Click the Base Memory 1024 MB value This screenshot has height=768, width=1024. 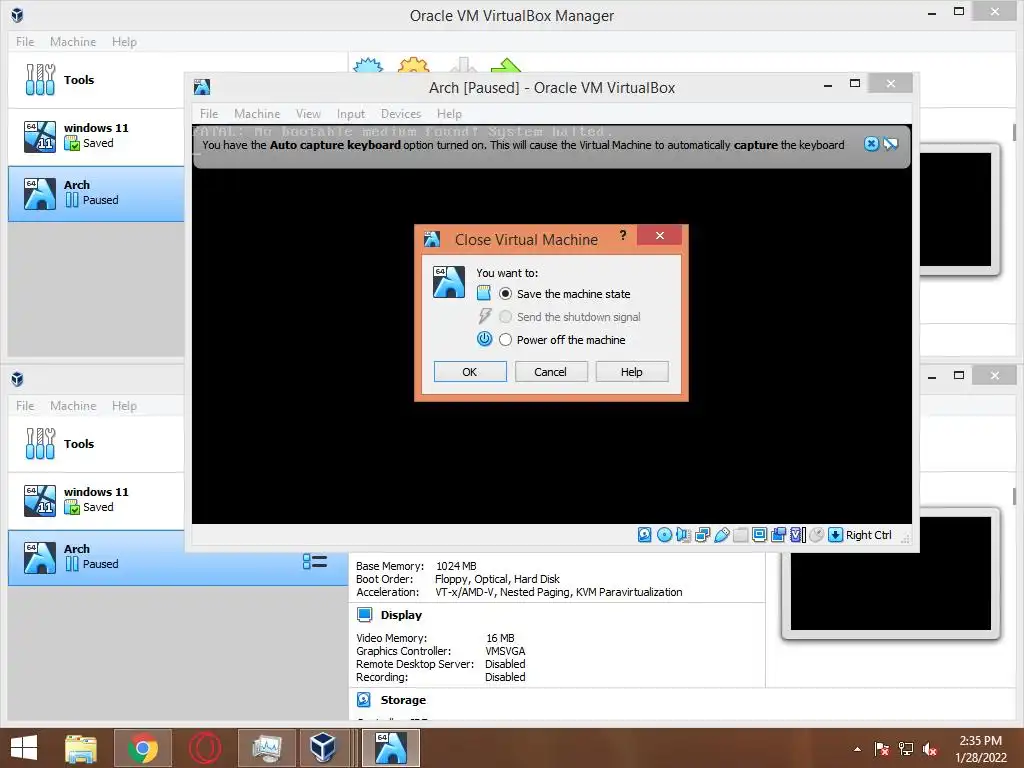tap(456, 566)
